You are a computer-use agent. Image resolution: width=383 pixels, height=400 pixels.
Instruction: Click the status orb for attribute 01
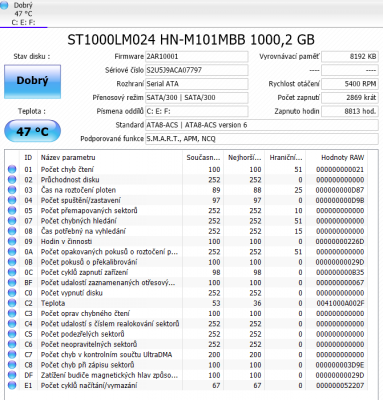12,169
